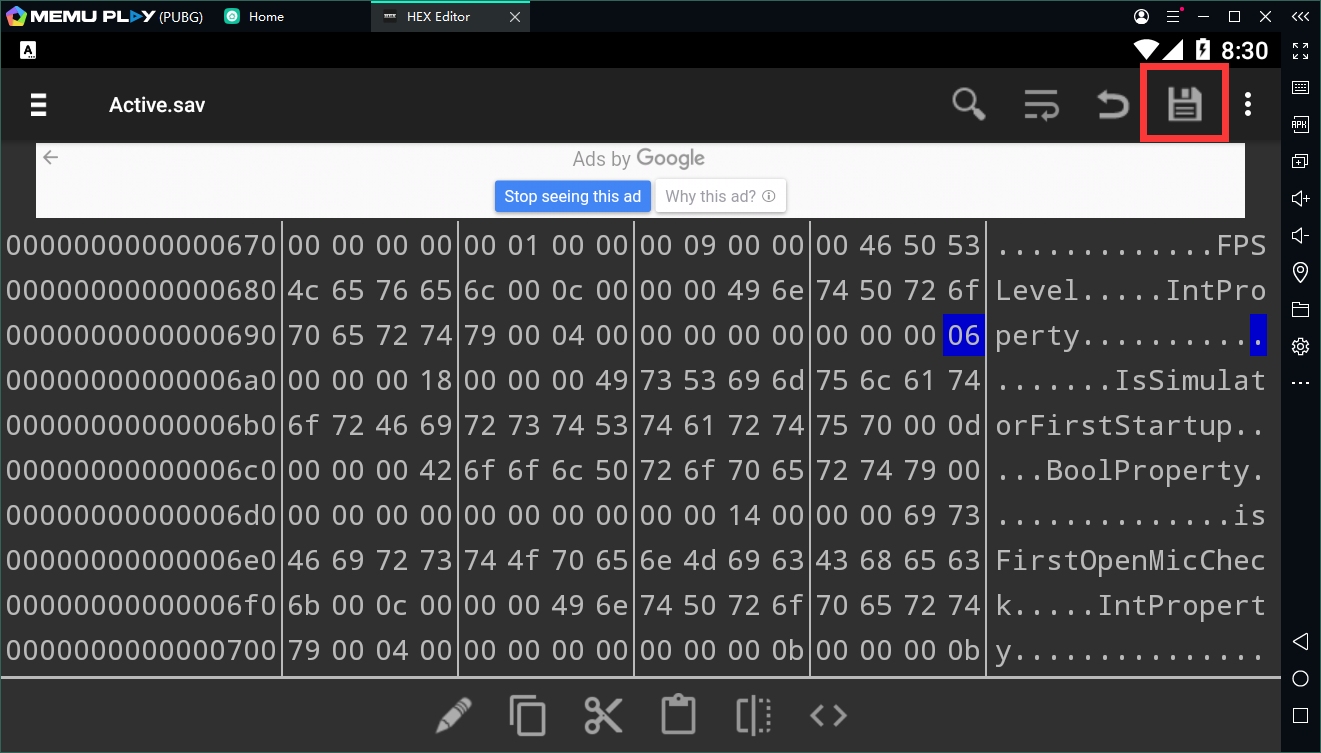Viewport: 1321px width, 753px height.
Task: Click the ad back arrow
Action: 51,157
